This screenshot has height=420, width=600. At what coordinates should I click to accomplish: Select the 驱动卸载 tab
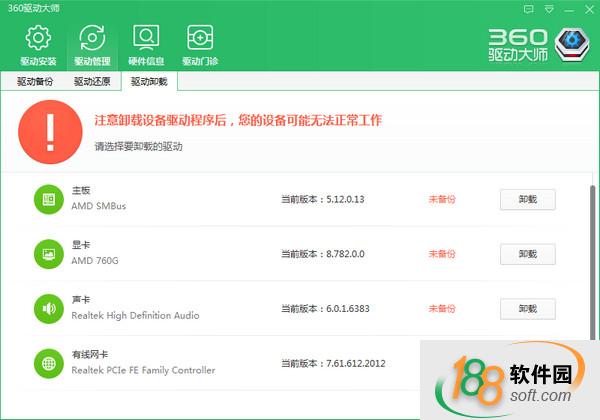[x=149, y=82]
